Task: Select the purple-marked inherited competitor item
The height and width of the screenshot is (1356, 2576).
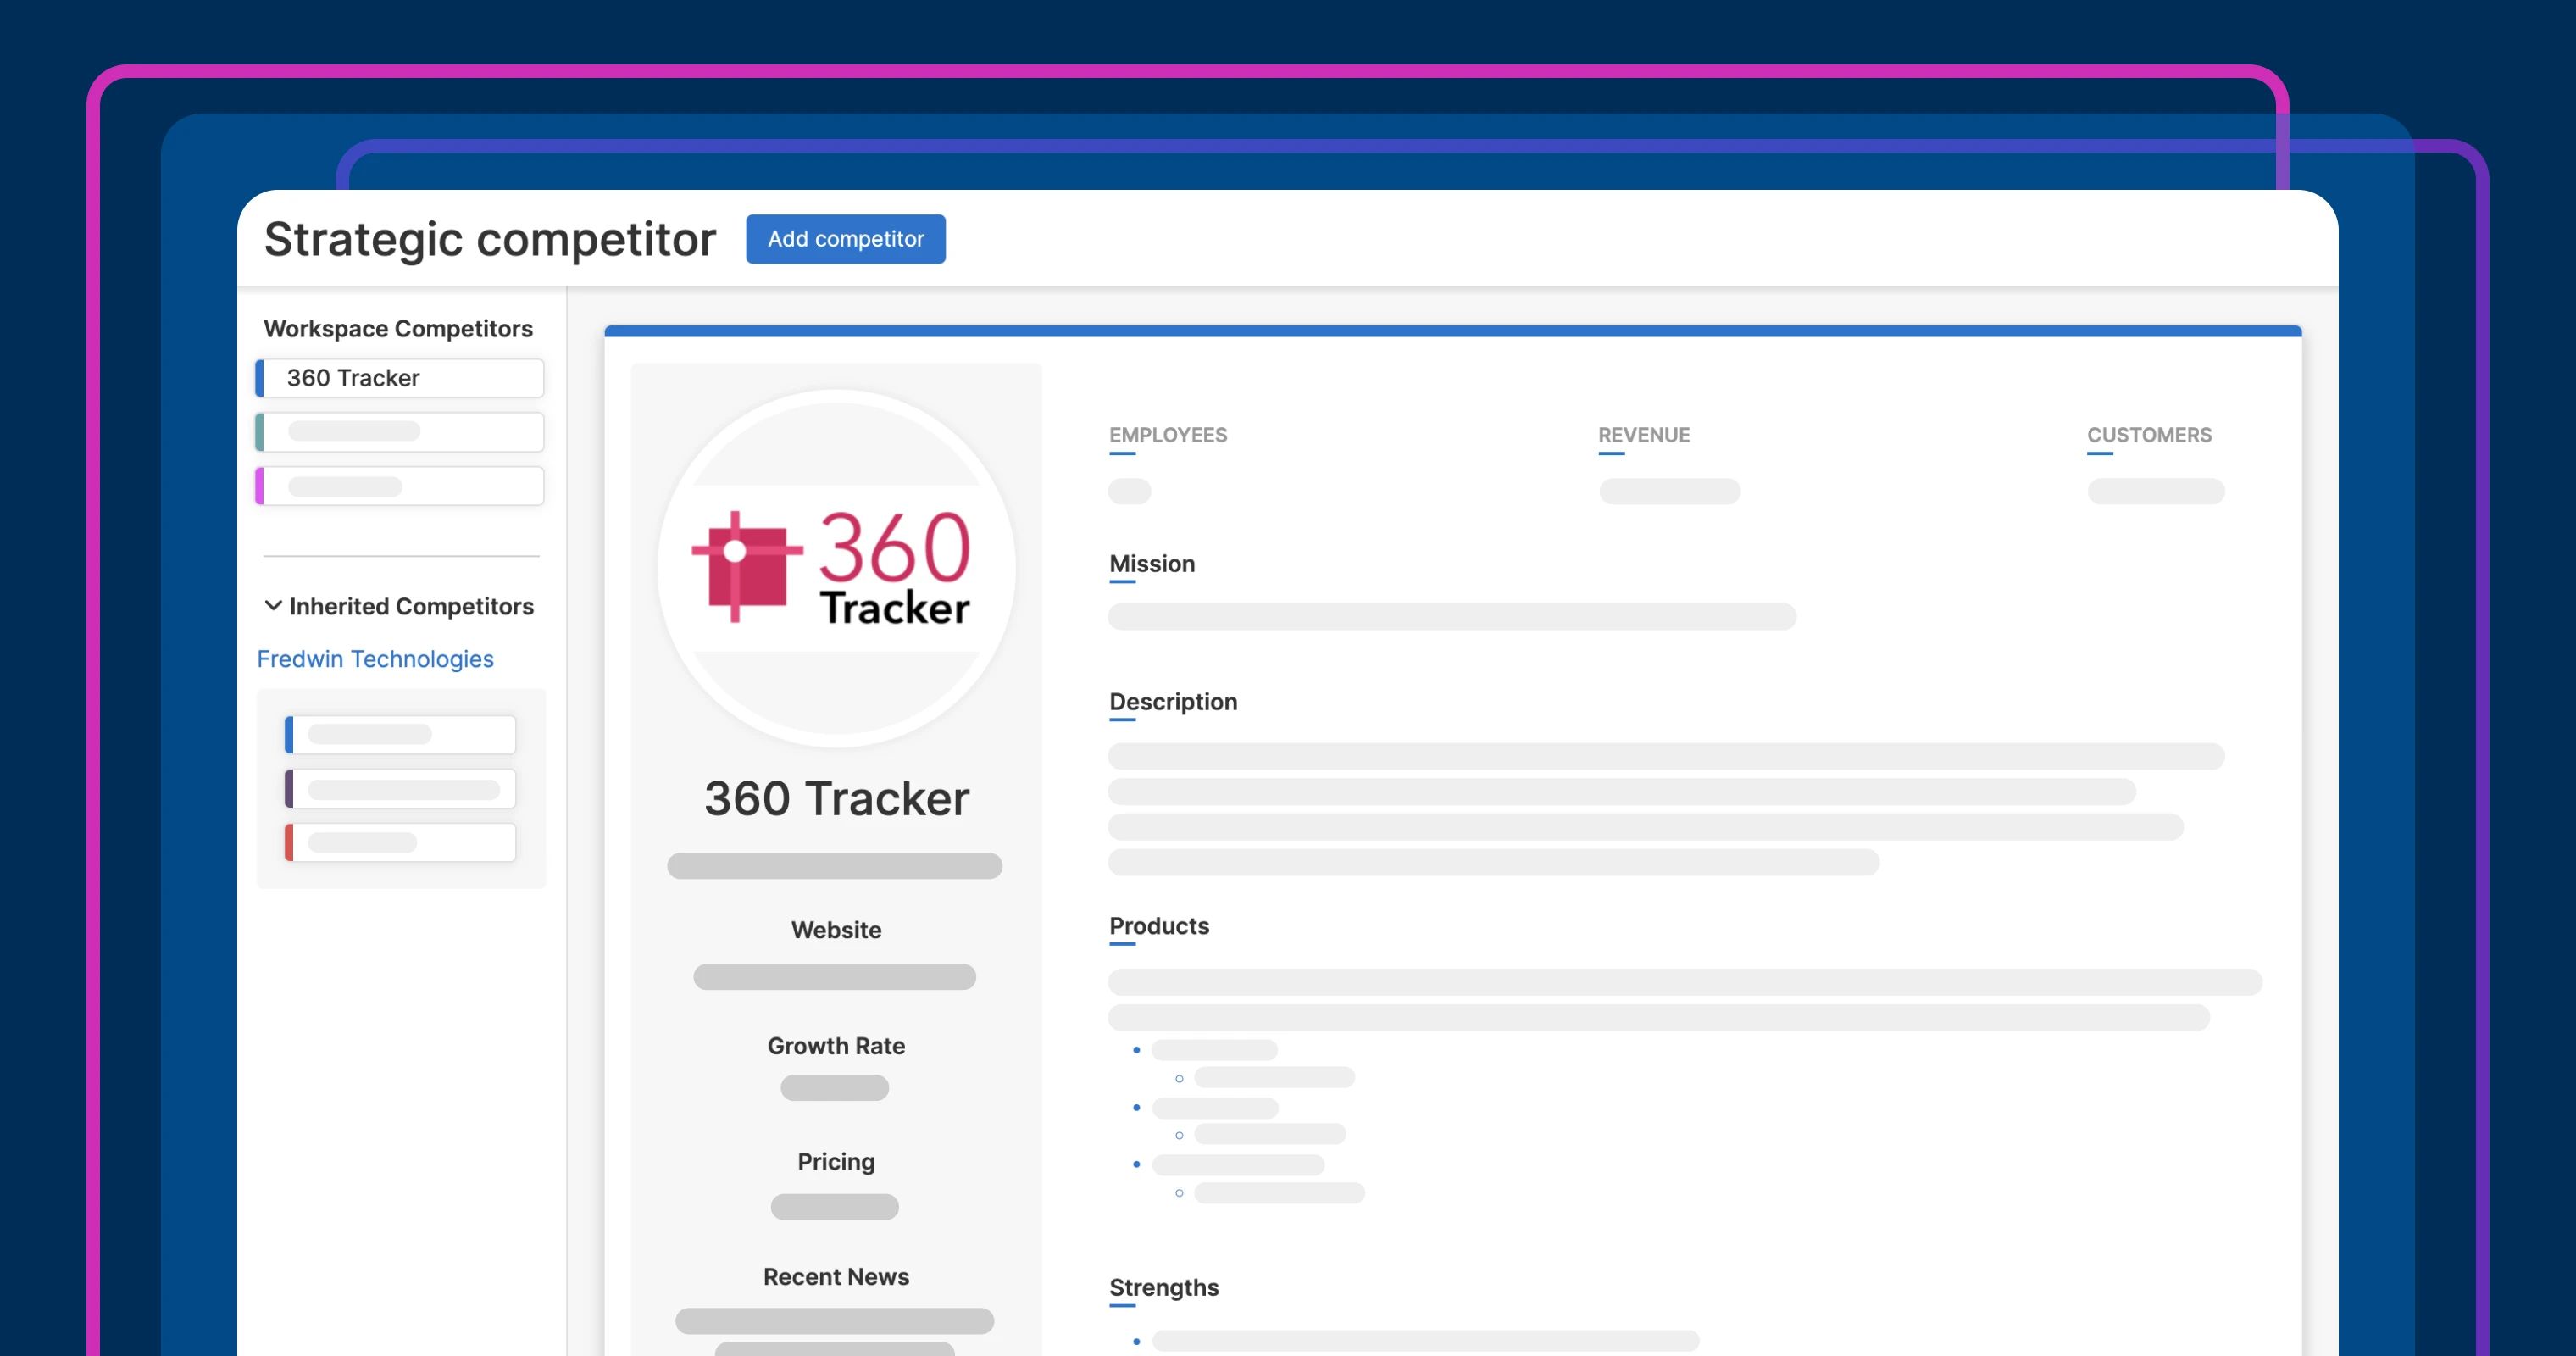Action: [x=400, y=789]
